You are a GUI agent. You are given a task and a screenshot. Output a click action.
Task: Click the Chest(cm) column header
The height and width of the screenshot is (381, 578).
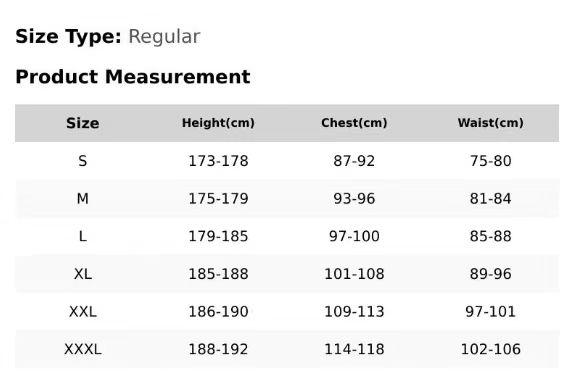point(354,123)
